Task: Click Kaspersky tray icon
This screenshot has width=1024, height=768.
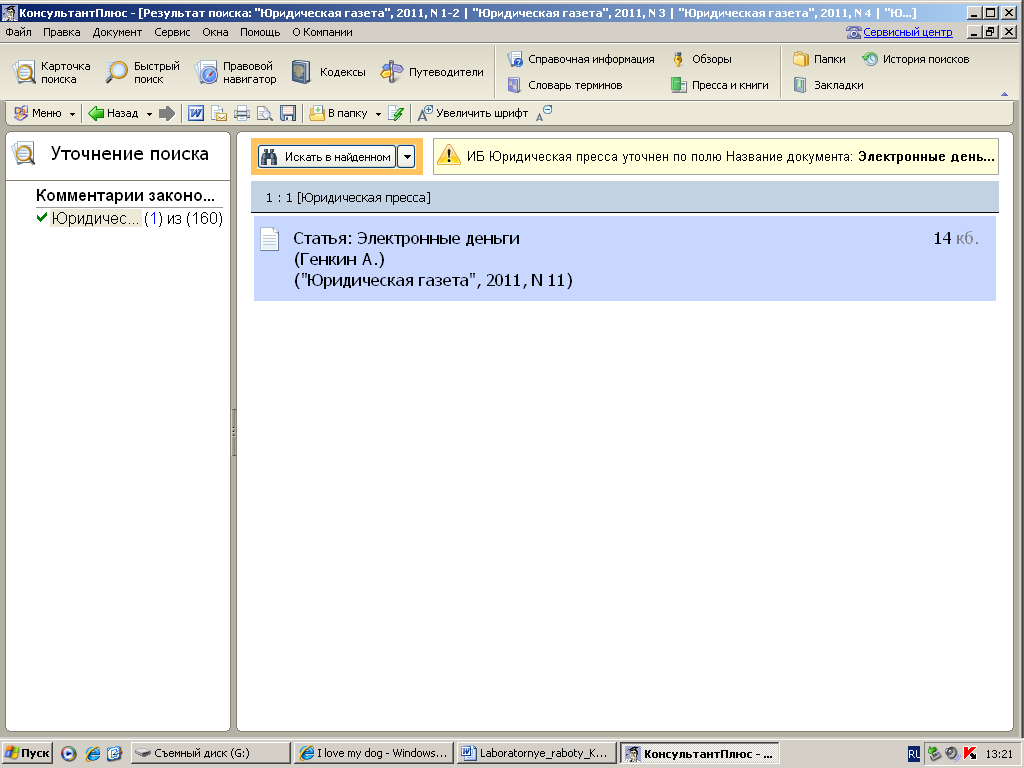Action: click(x=970, y=754)
